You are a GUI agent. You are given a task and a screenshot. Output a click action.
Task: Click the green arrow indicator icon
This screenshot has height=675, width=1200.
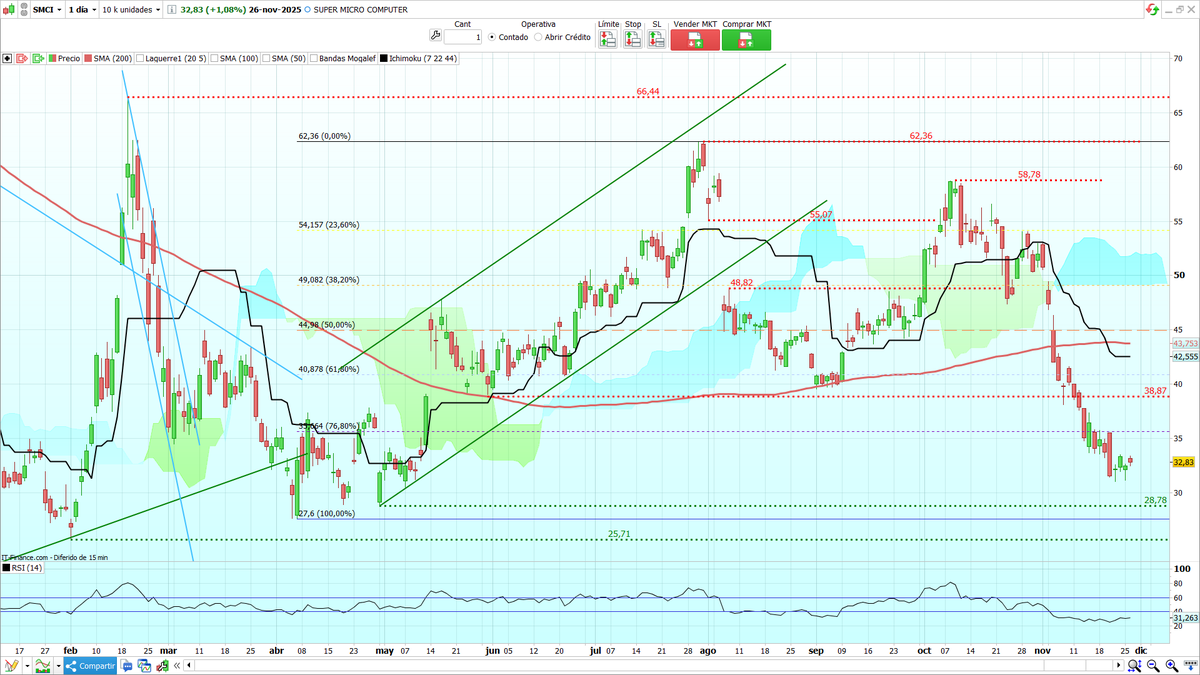tap(39, 59)
